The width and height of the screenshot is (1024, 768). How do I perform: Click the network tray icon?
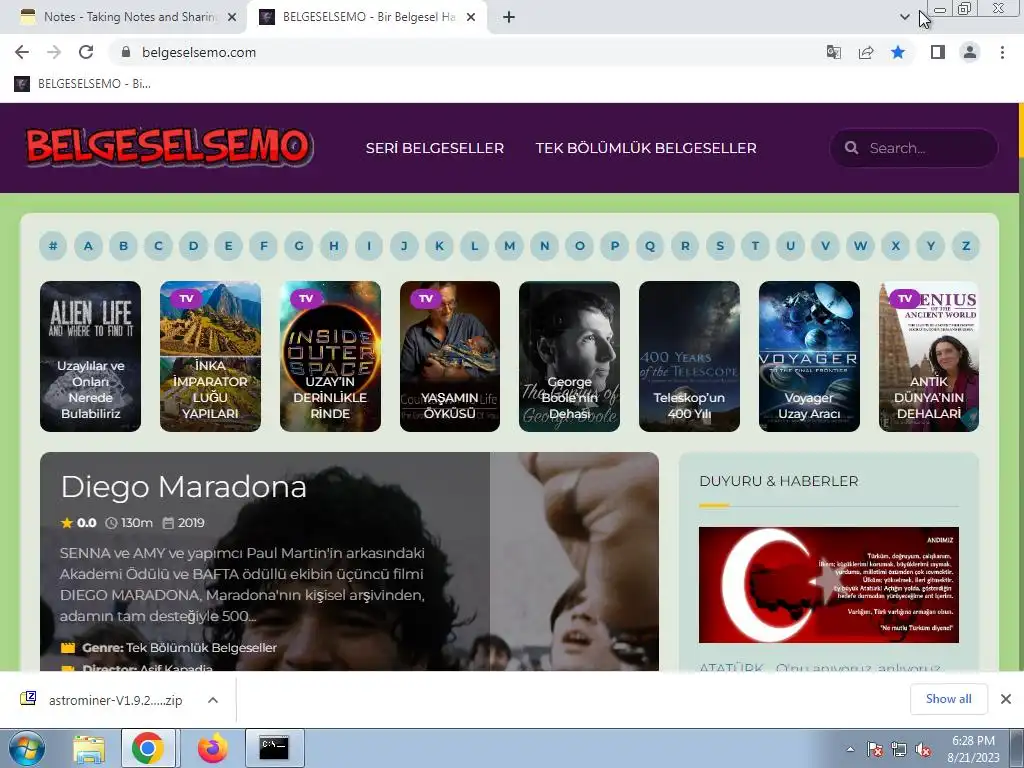click(x=899, y=749)
